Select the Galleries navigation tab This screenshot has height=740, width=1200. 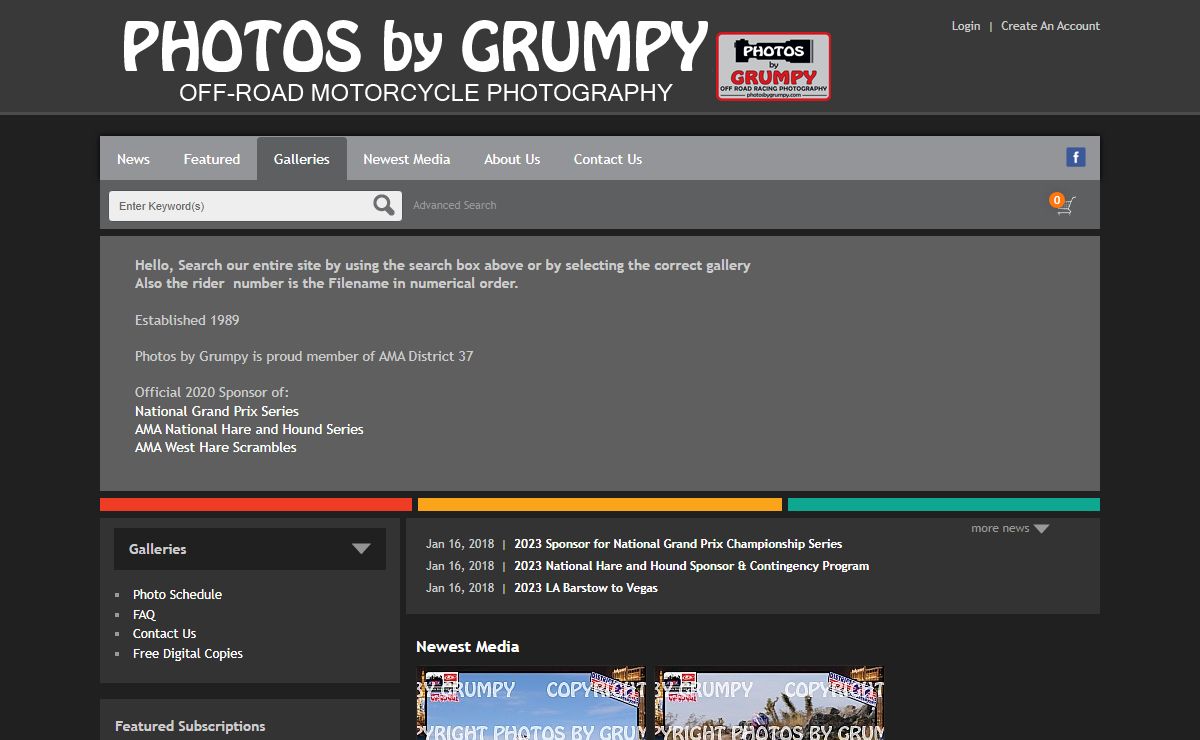[x=301, y=159]
